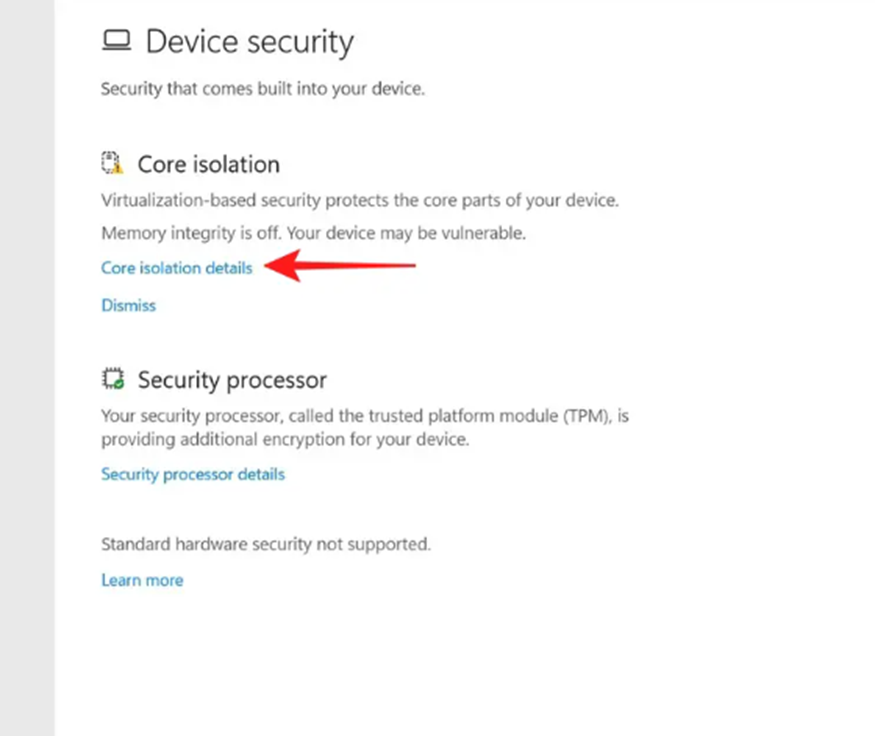Click the Device security page title
Viewport: 875px width, 736px height.
[x=249, y=42]
